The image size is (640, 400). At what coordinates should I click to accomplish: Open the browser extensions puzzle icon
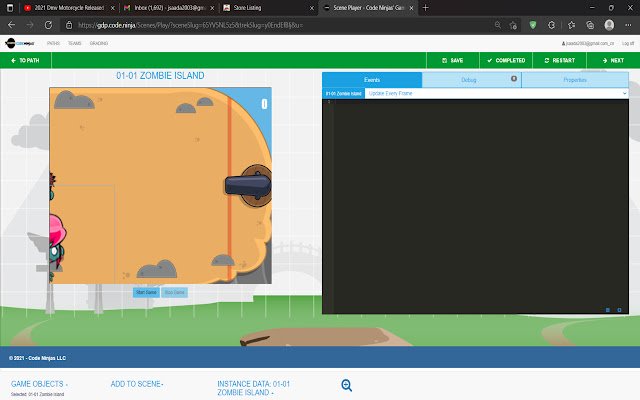coord(551,25)
